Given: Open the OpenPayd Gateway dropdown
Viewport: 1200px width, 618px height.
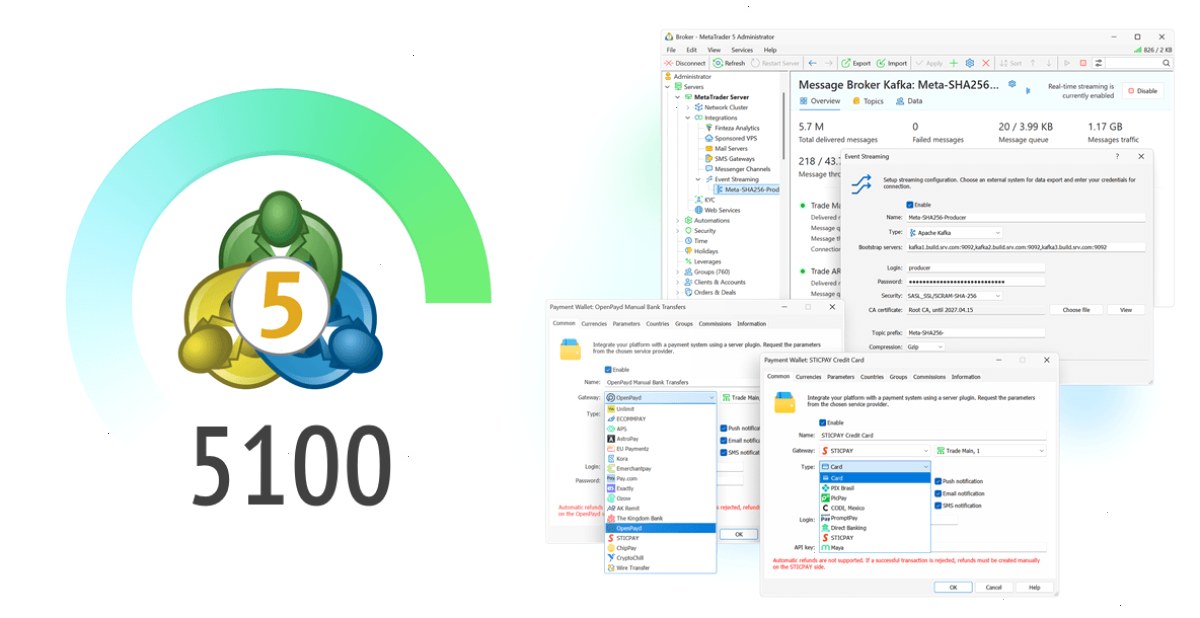Looking at the screenshot, I should (x=660, y=398).
